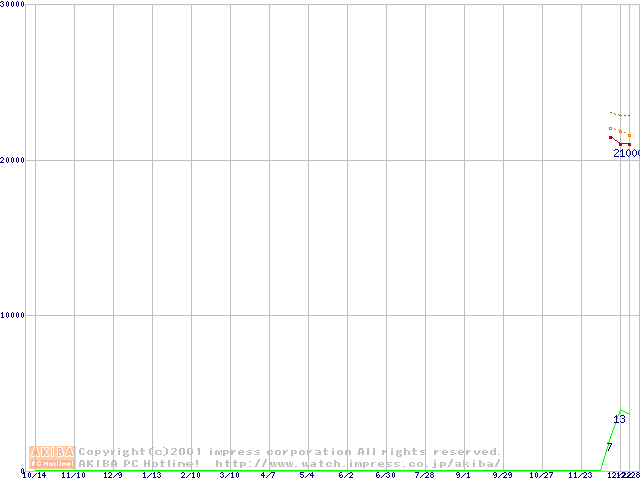640x480 pixels.
Task: Click the first red square data marker
Action: click(x=610, y=137)
